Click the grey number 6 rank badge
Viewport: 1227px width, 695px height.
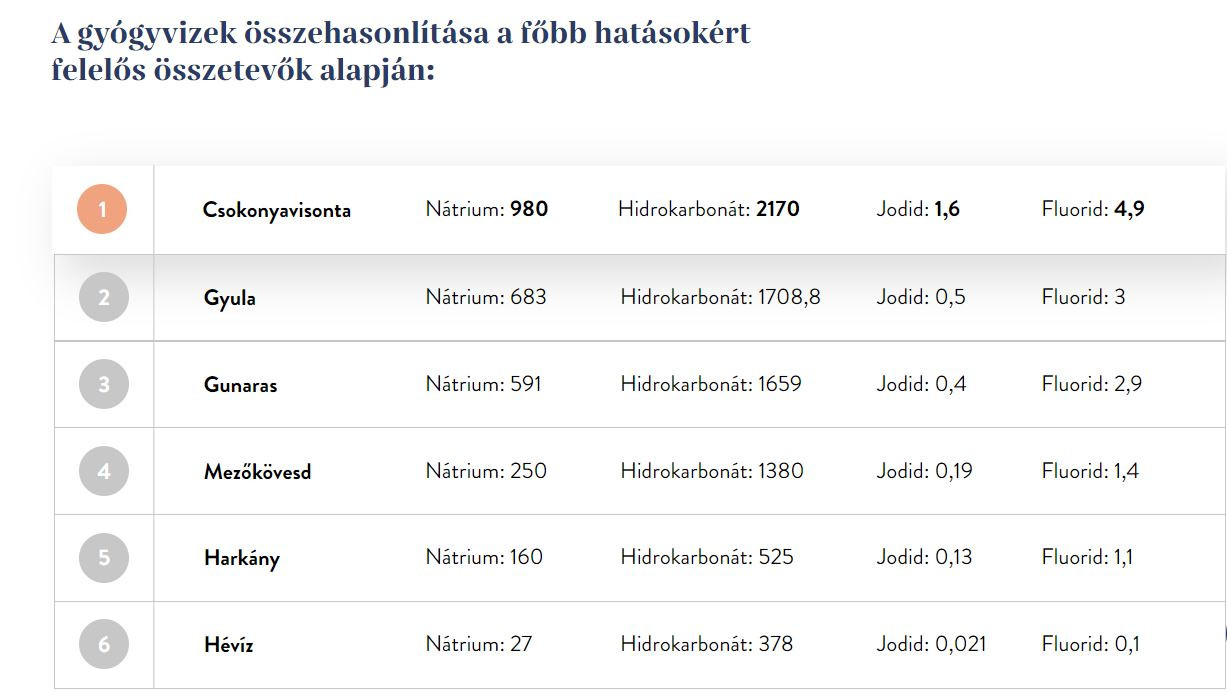click(104, 644)
